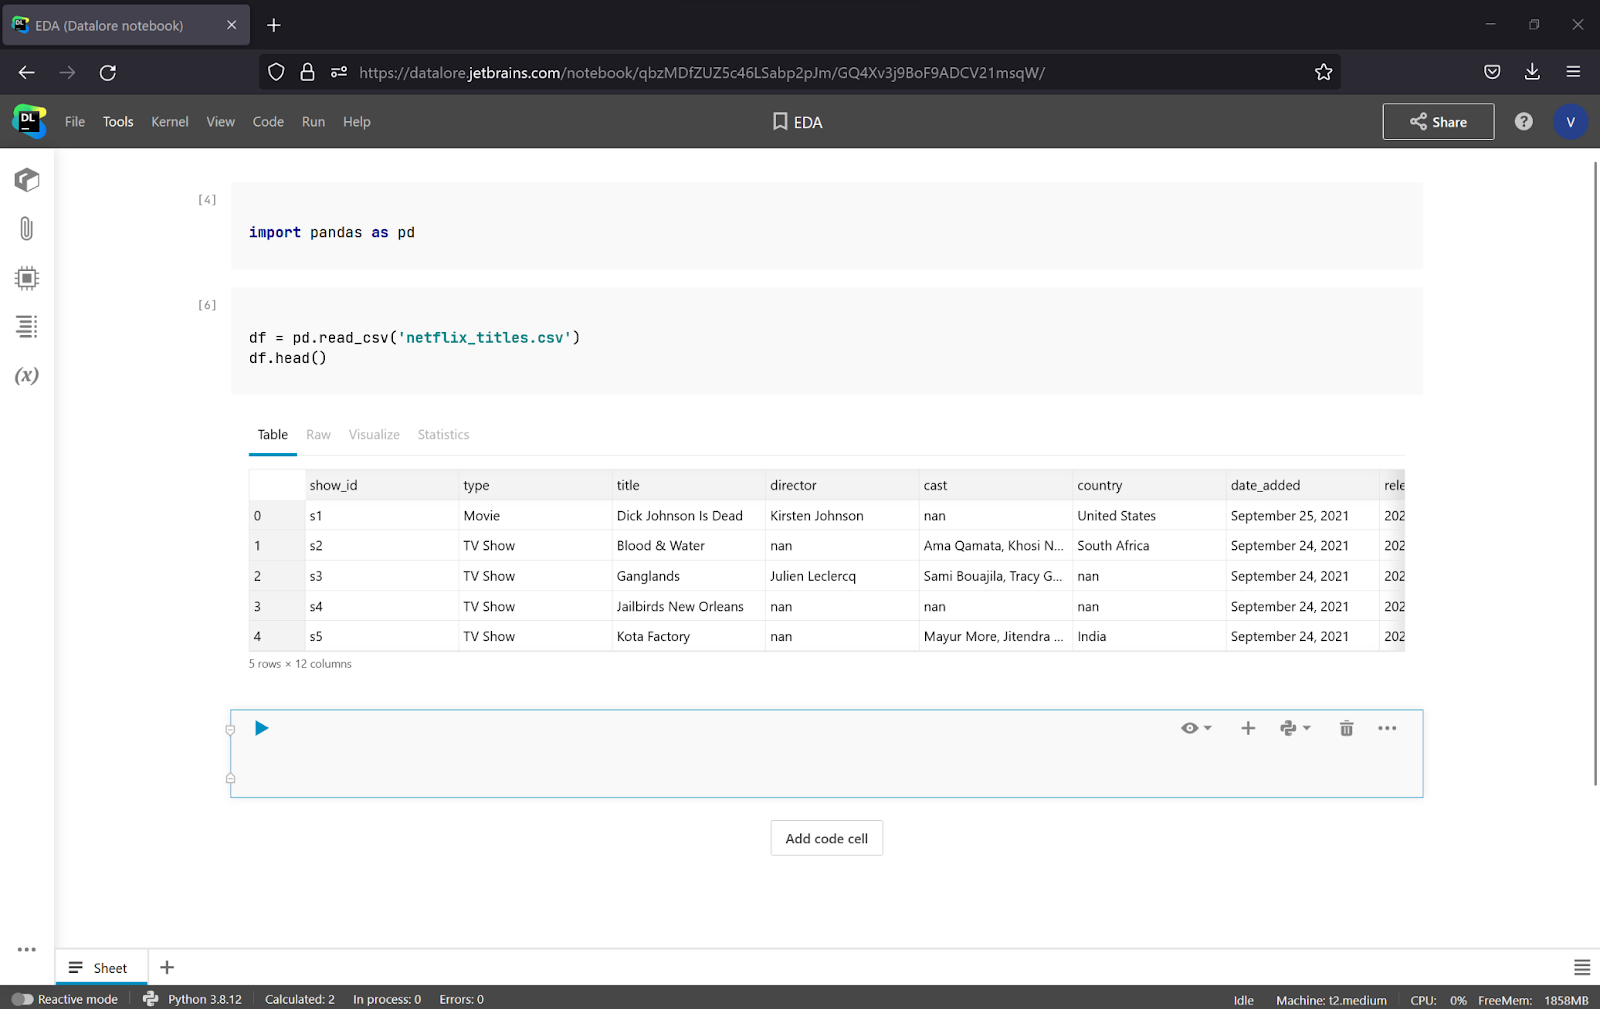Open the Attached files panel

[26, 228]
